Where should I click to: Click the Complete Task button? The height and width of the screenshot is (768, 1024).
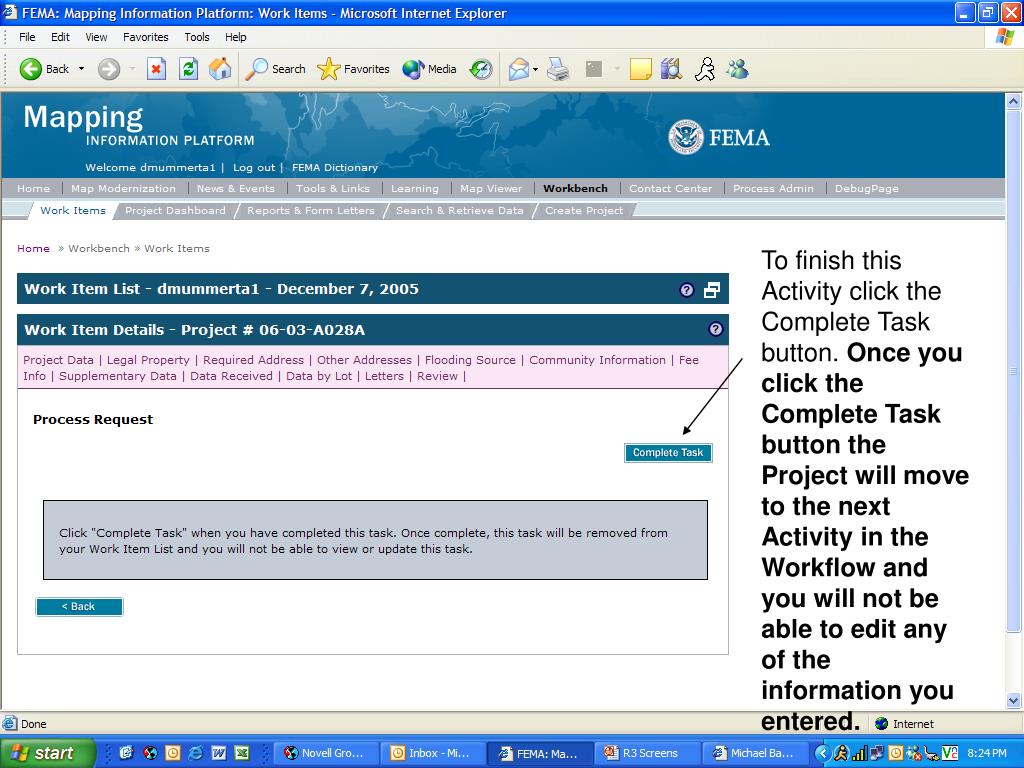pos(668,453)
